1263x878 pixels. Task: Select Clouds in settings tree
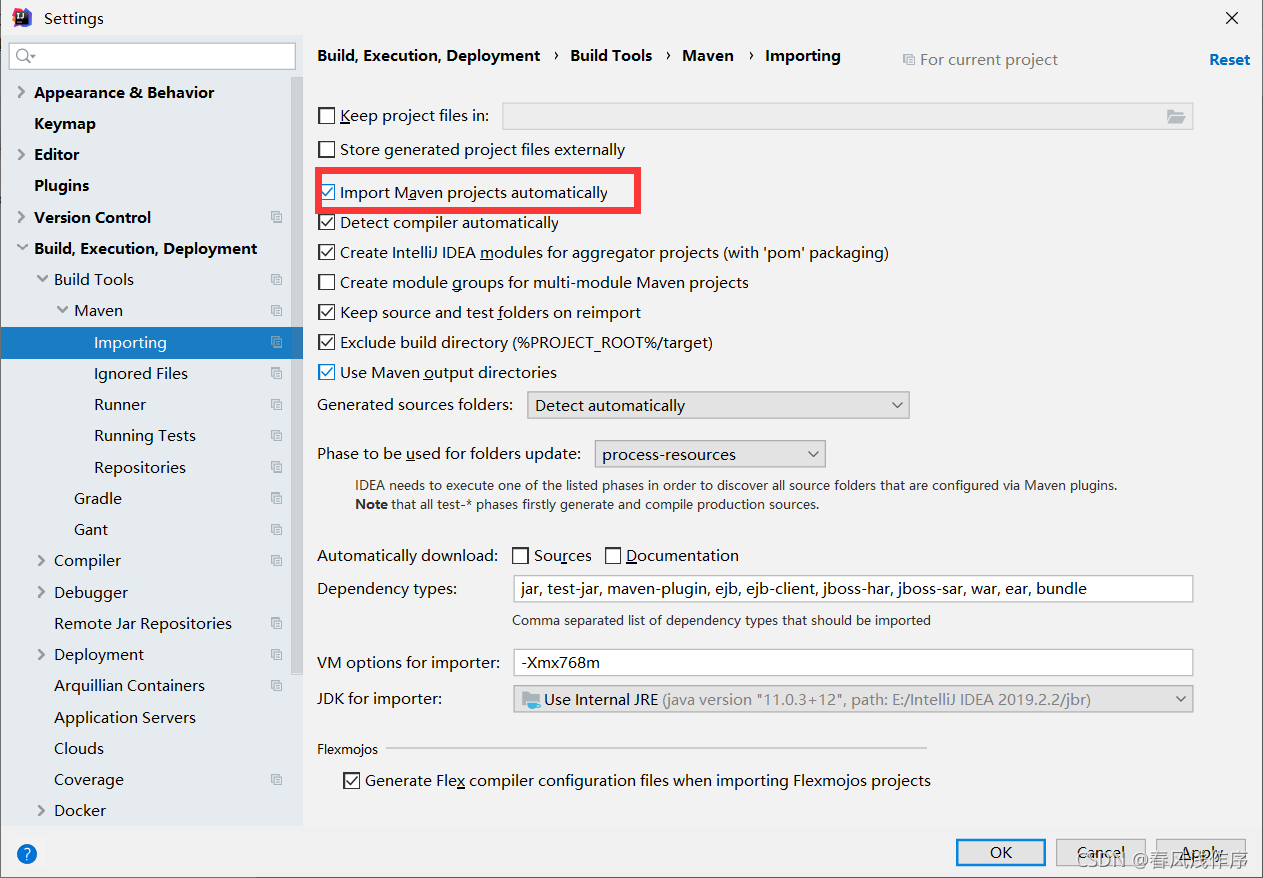coord(79,748)
